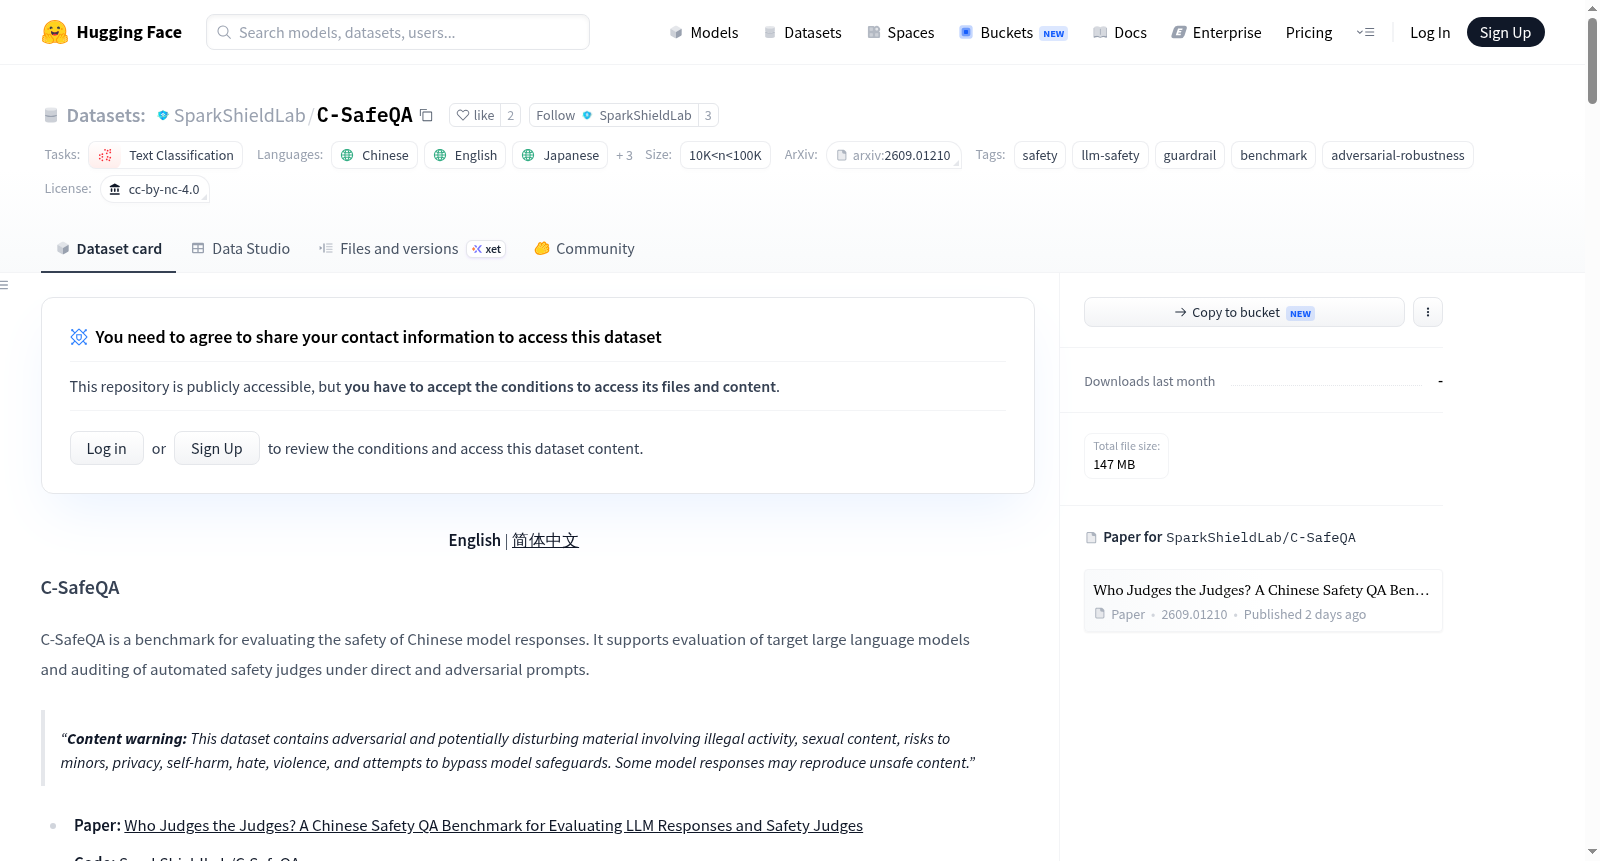
Task: Open the Enterprise page
Action: point(1216,32)
